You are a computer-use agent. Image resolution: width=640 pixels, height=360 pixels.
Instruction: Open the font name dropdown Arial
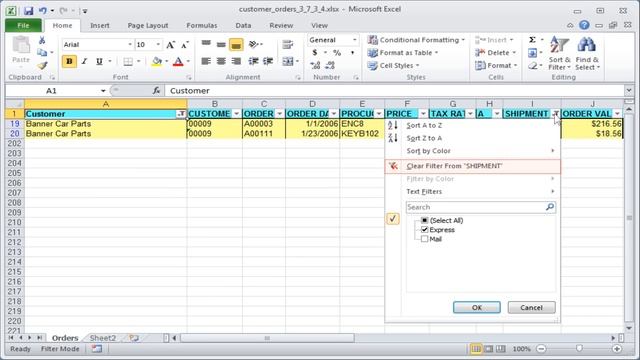(130, 44)
